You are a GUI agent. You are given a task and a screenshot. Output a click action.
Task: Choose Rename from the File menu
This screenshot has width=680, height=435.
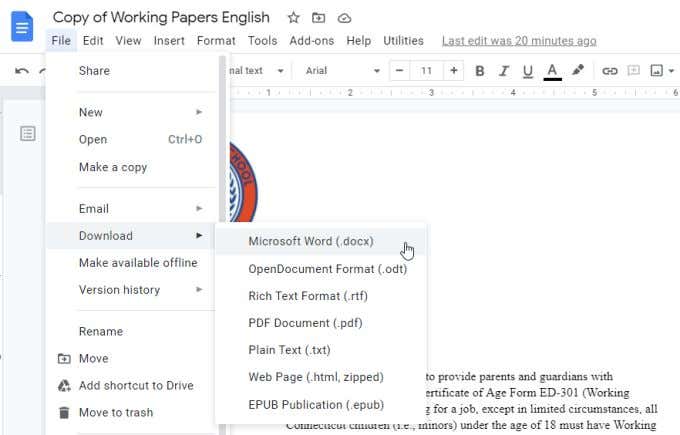tap(131, 331)
